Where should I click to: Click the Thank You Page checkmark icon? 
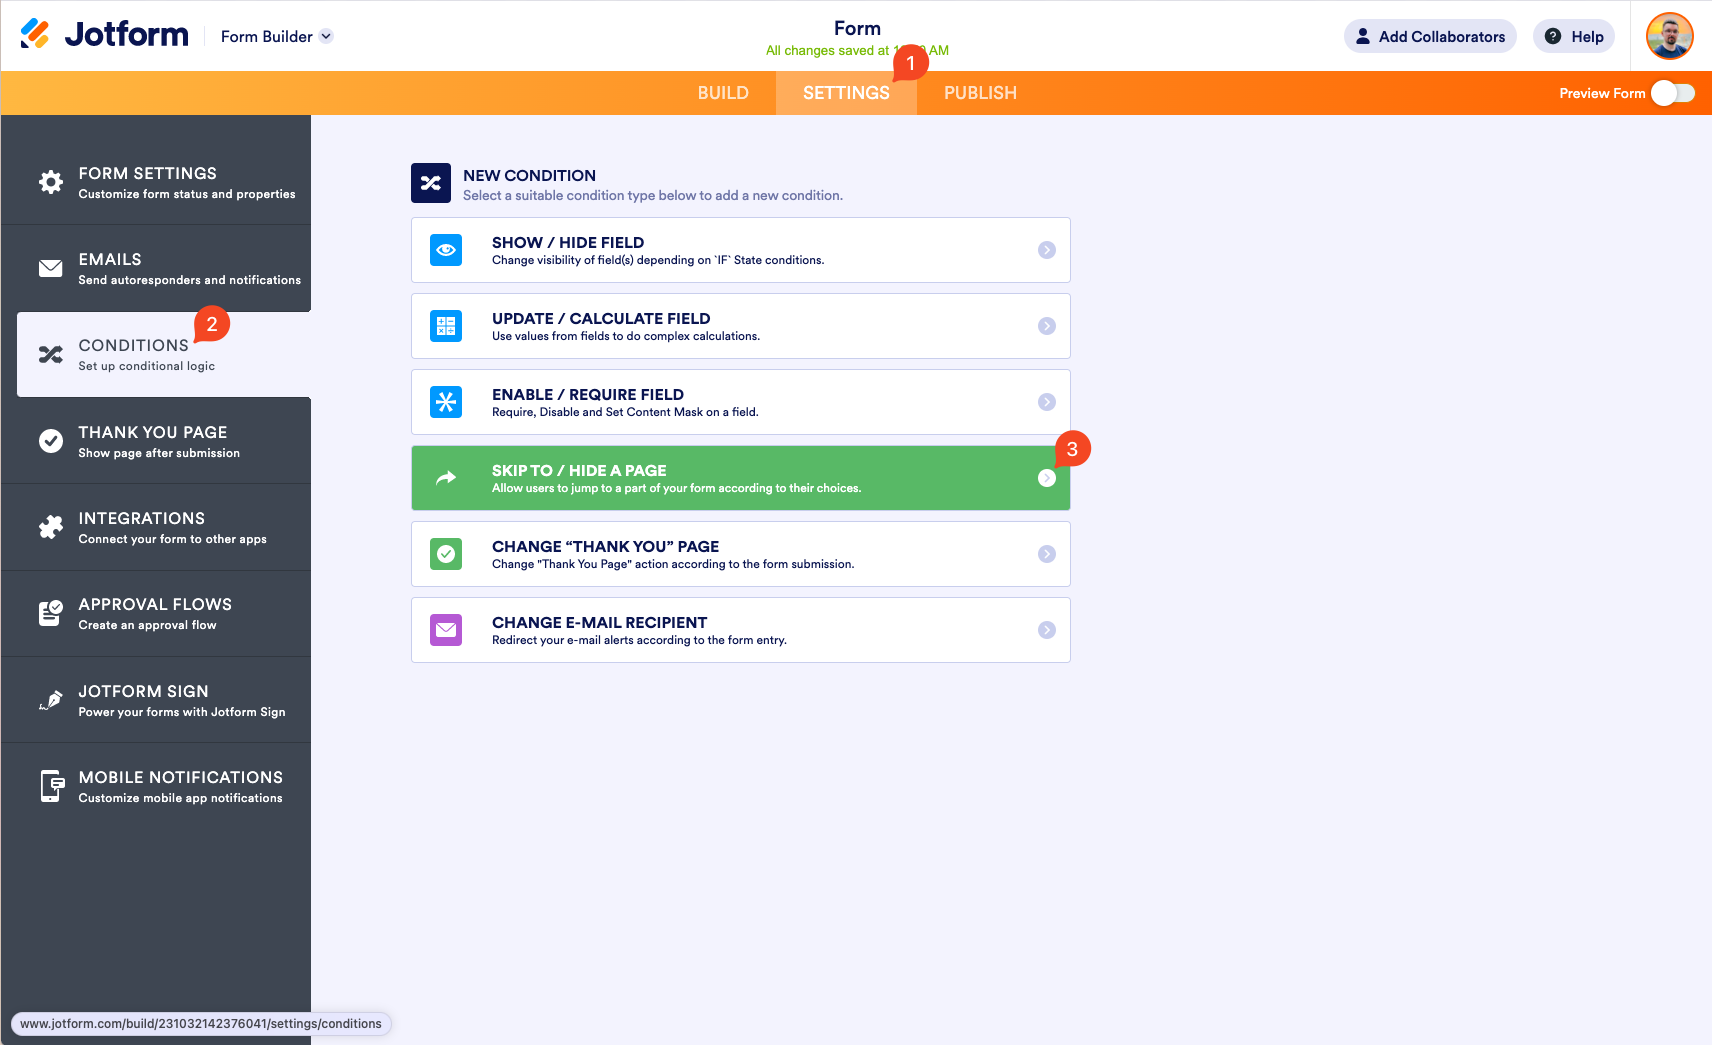click(51, 441)
